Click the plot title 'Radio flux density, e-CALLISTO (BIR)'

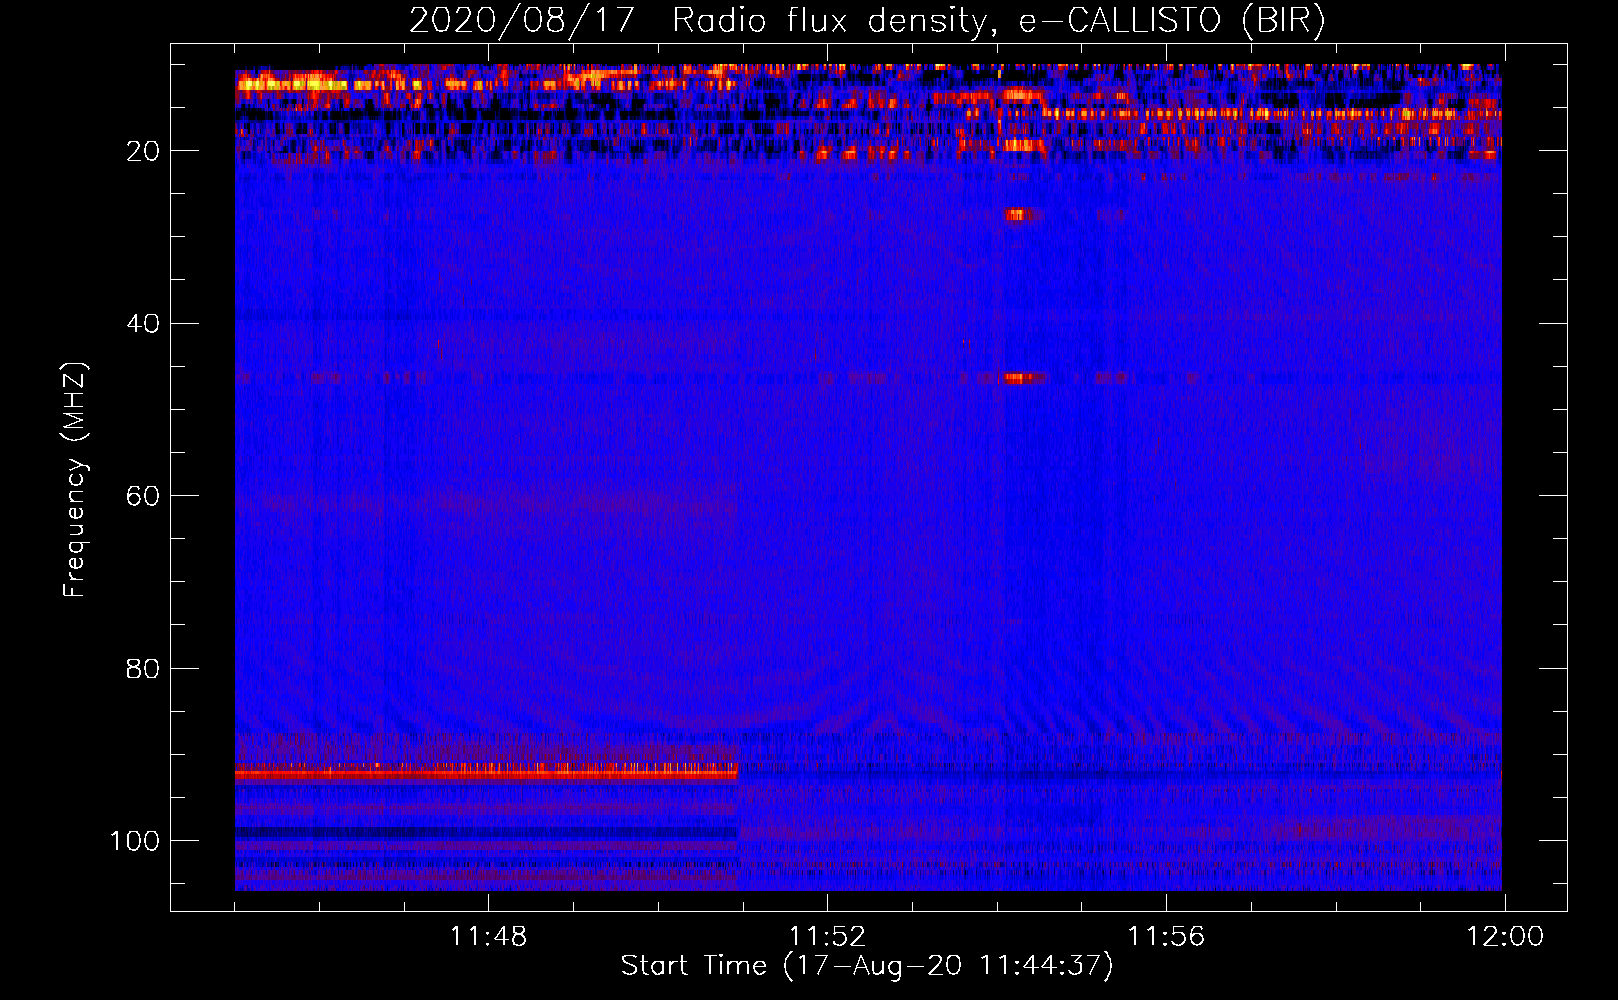pyautogui.click(x=998, y=21)
